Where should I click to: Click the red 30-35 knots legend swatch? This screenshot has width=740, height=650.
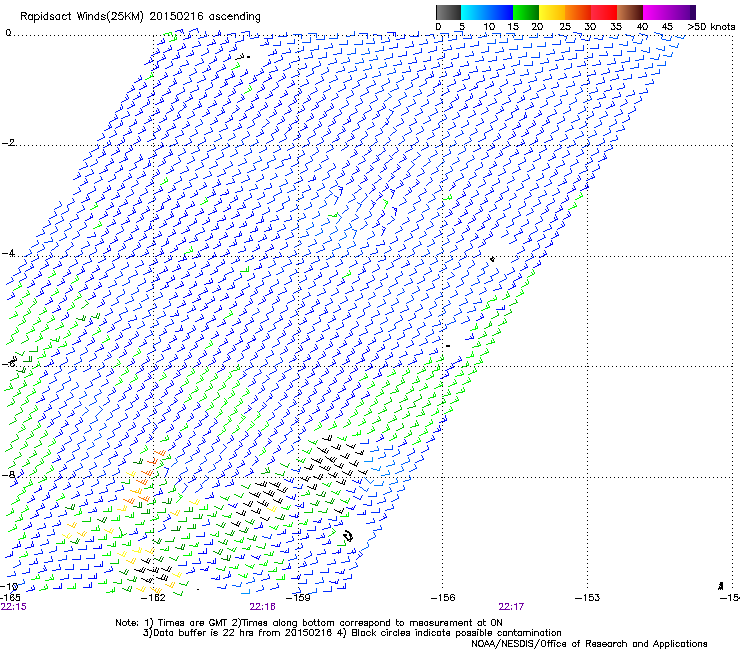[604, 12]
